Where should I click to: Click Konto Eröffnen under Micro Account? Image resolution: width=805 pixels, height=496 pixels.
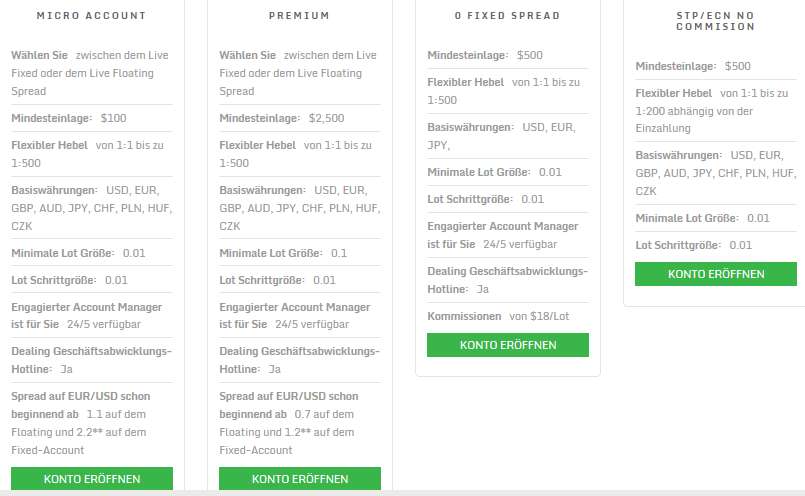point(92,479)
